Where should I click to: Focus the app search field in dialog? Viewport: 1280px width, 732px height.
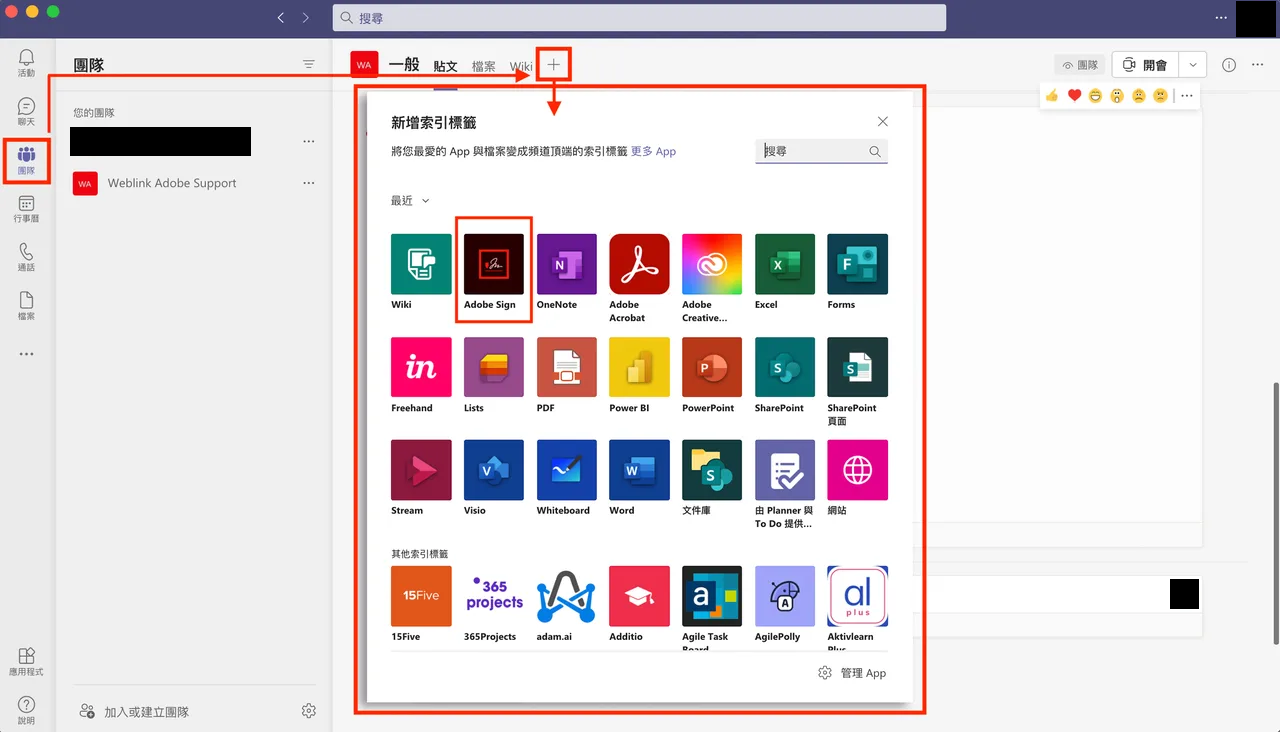click(x=821, y=151)
